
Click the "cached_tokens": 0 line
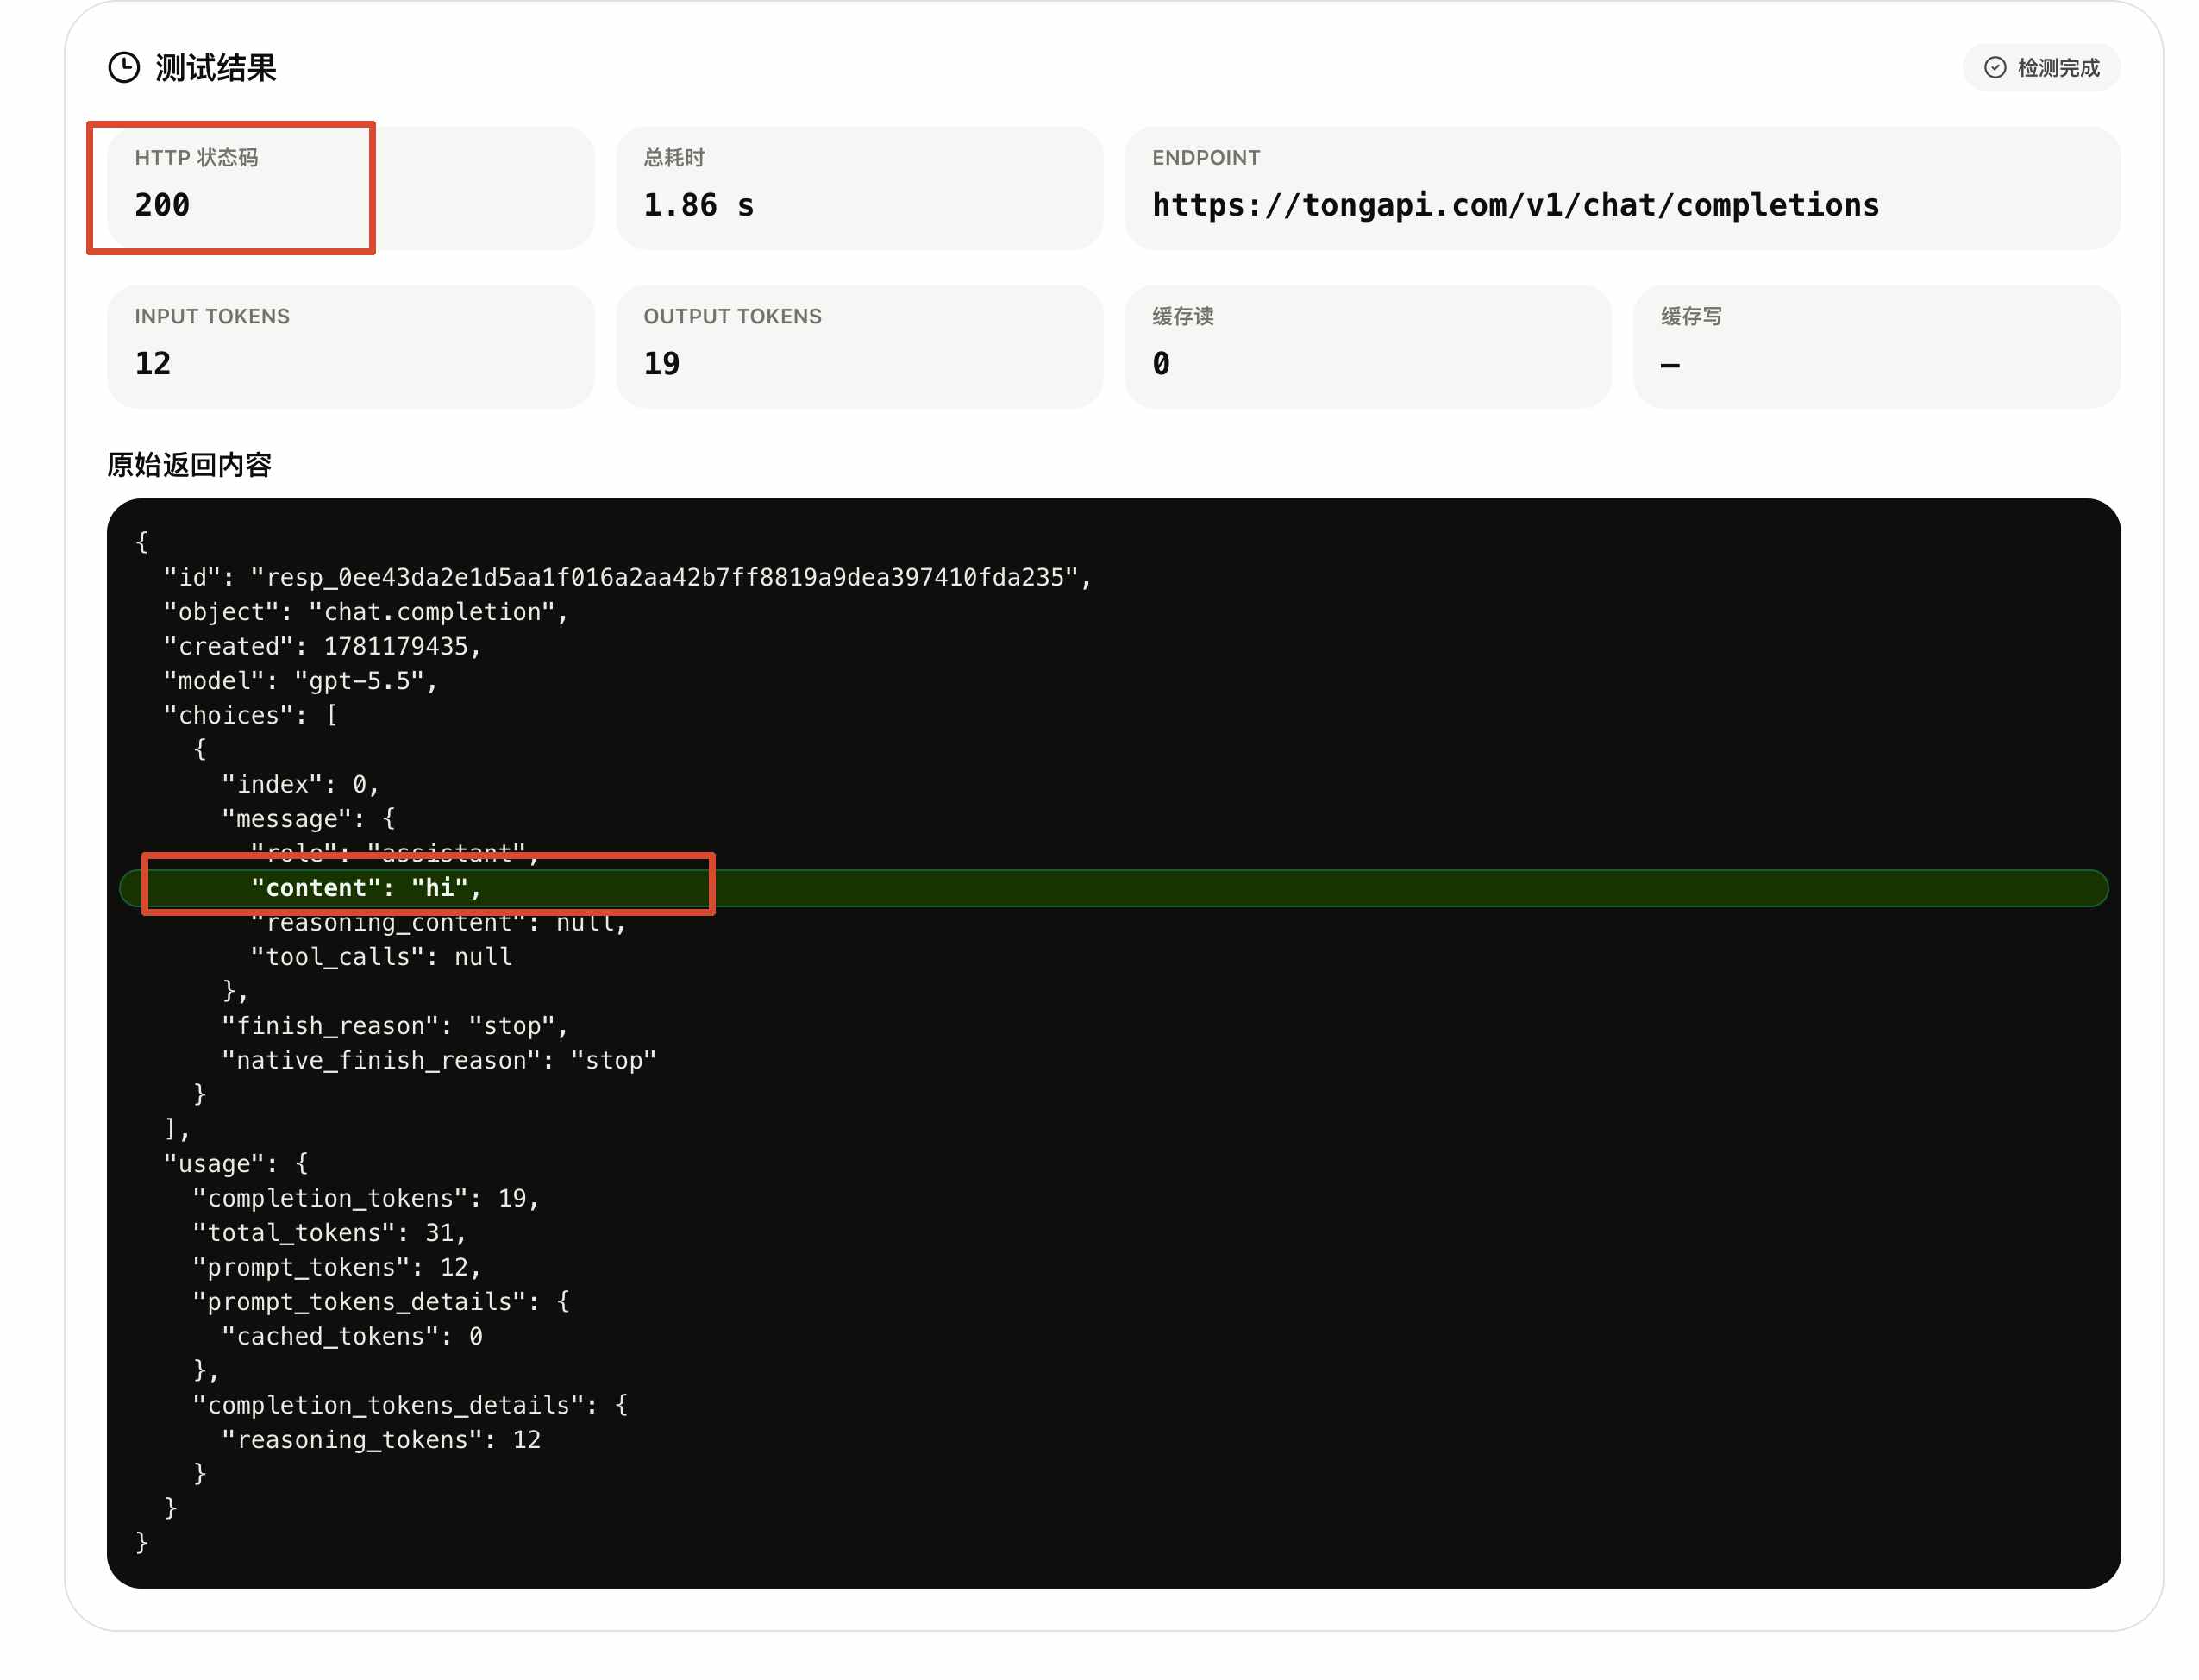[352, 1337]
